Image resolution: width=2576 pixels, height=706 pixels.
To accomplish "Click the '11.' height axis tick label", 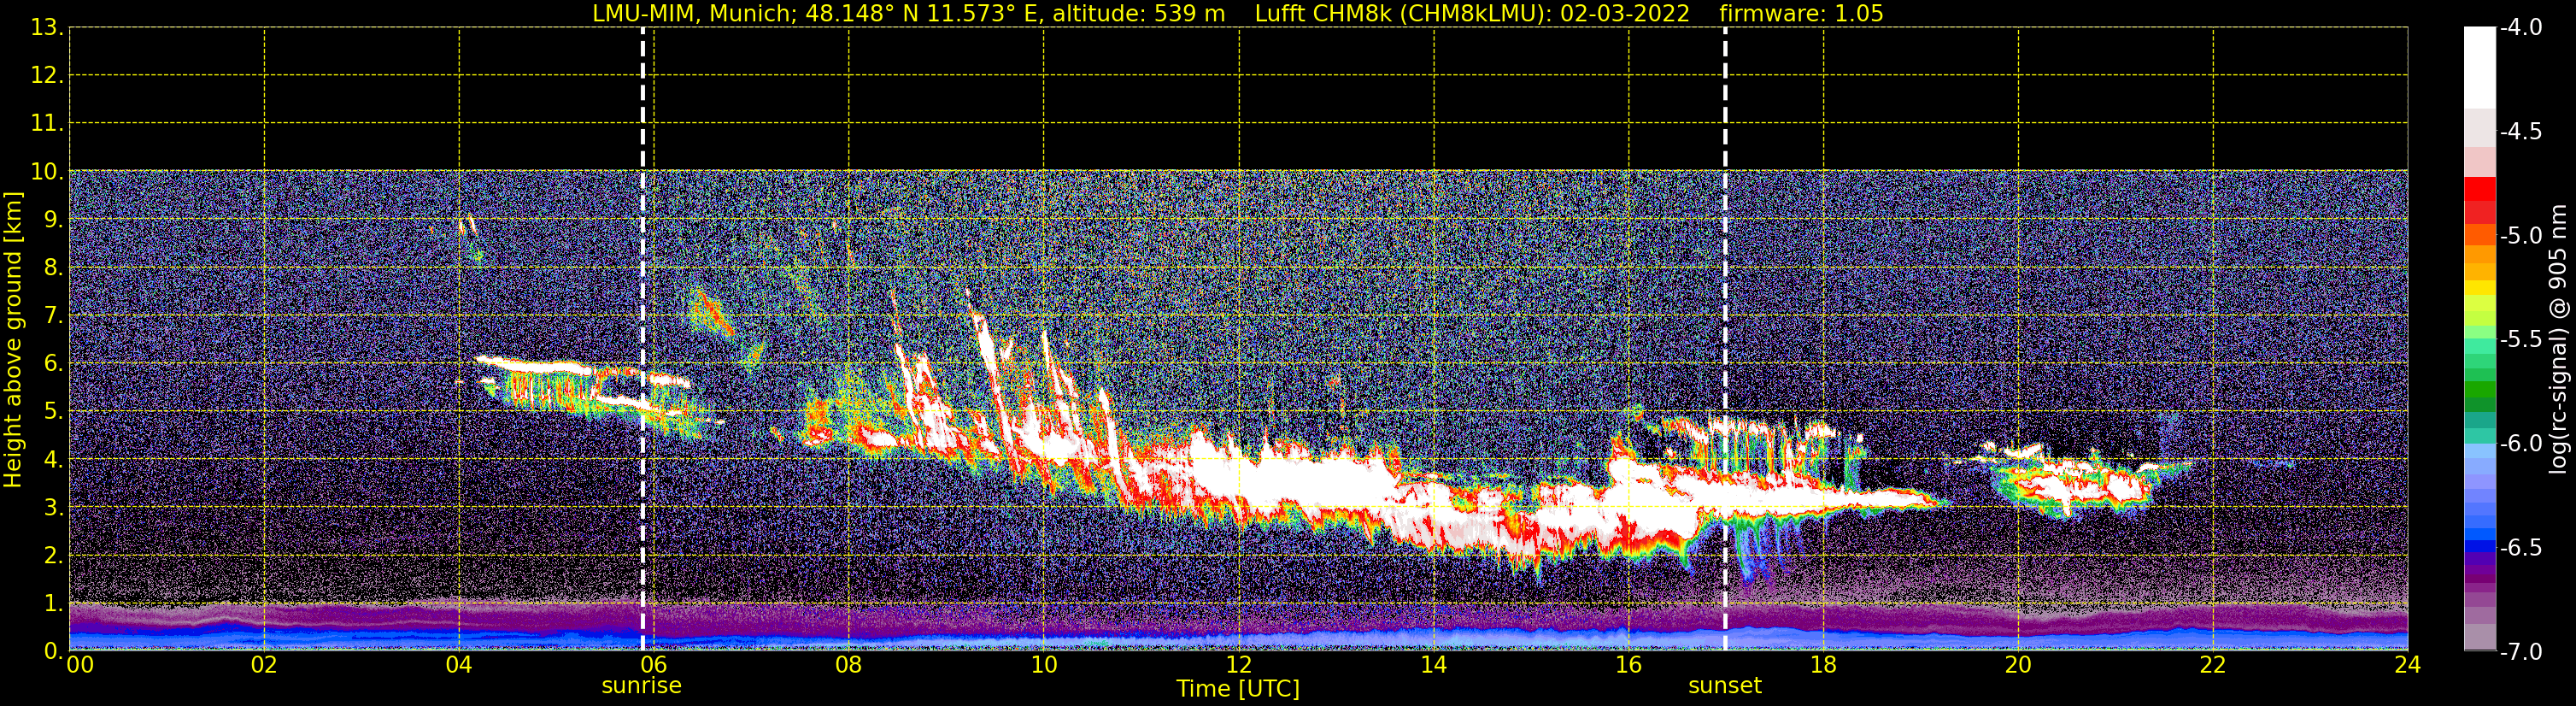I will pyautogui.click(x=47, y=124).
